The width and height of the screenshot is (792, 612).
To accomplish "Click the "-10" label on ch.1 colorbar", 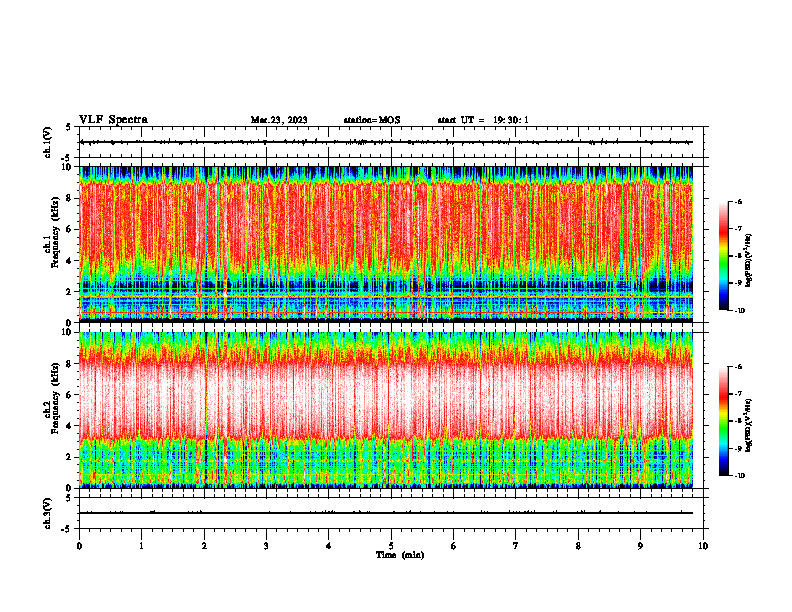I will [x=739, y=311].
